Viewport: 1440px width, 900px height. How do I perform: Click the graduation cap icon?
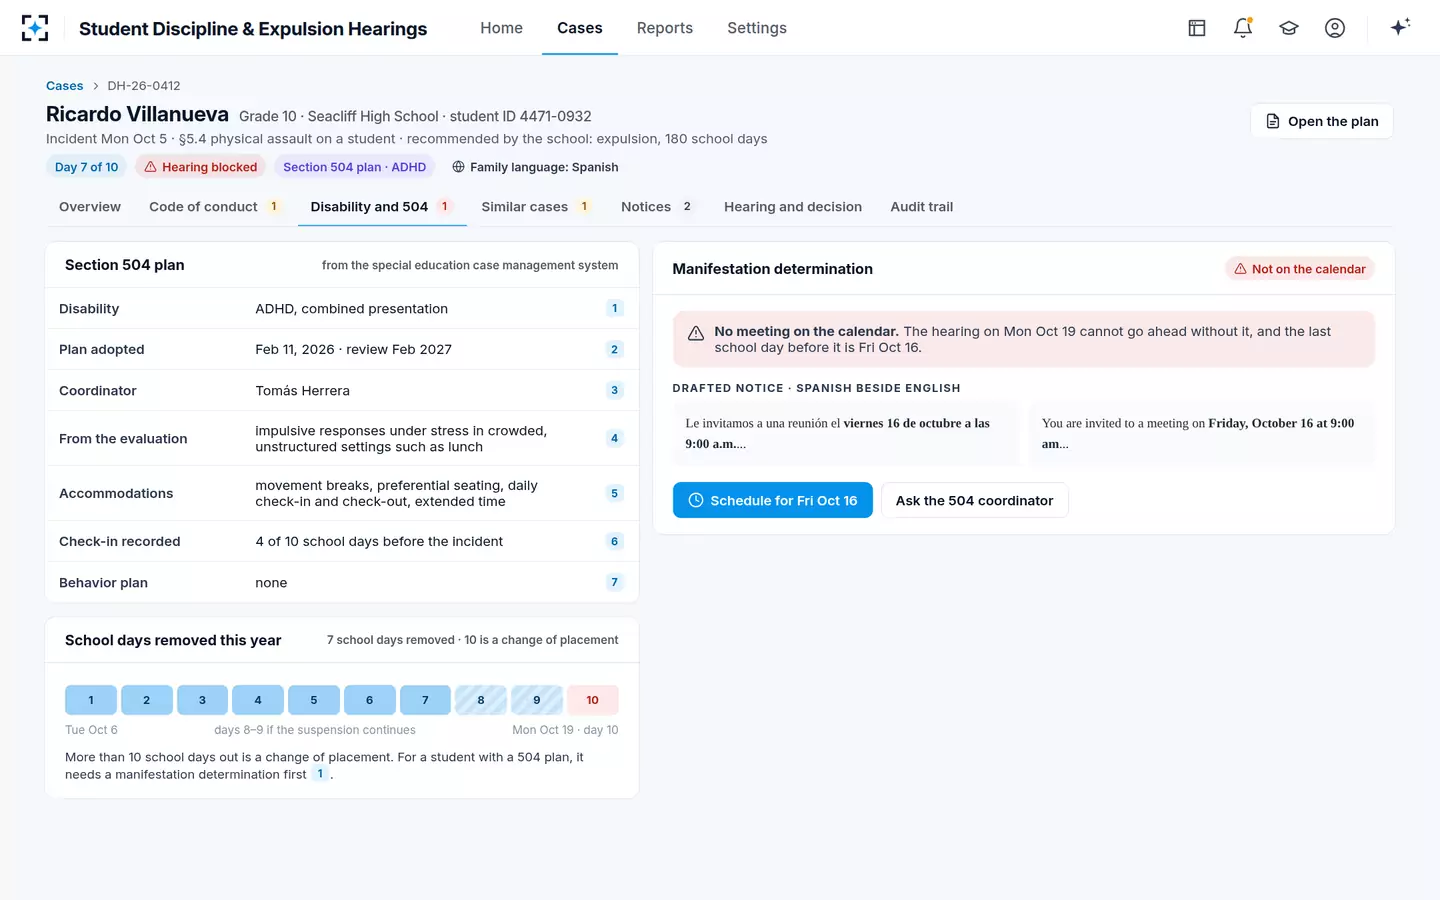[x=1289, y=28]
